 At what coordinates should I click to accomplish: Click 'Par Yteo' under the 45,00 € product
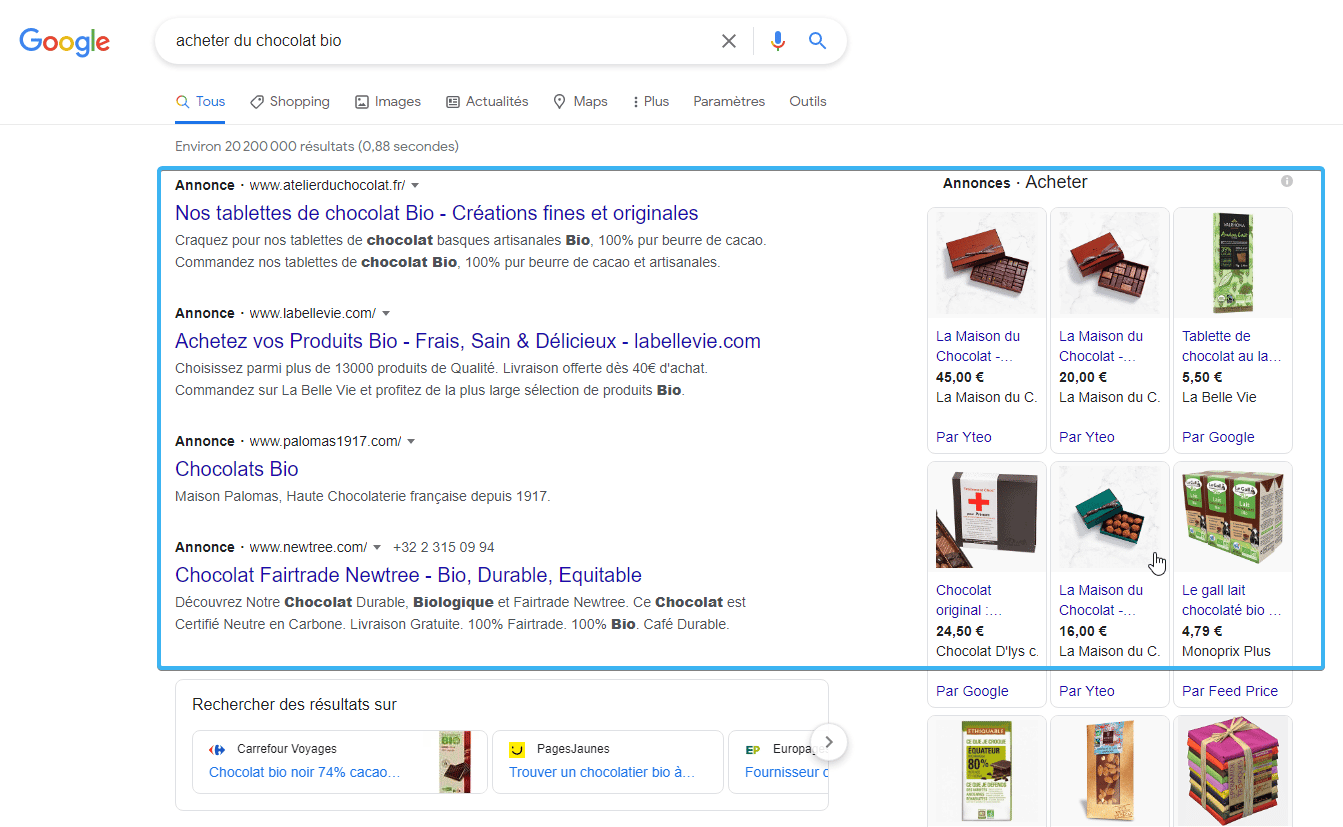[x=964, y=437]
